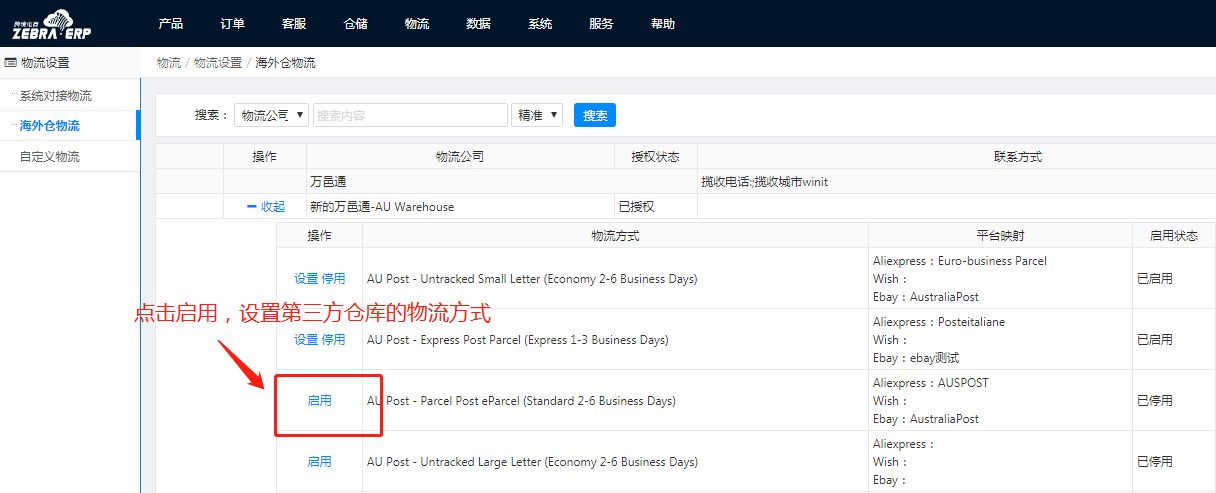
Task: Click 停用 for Express Post Parcel
Action: 333,340
